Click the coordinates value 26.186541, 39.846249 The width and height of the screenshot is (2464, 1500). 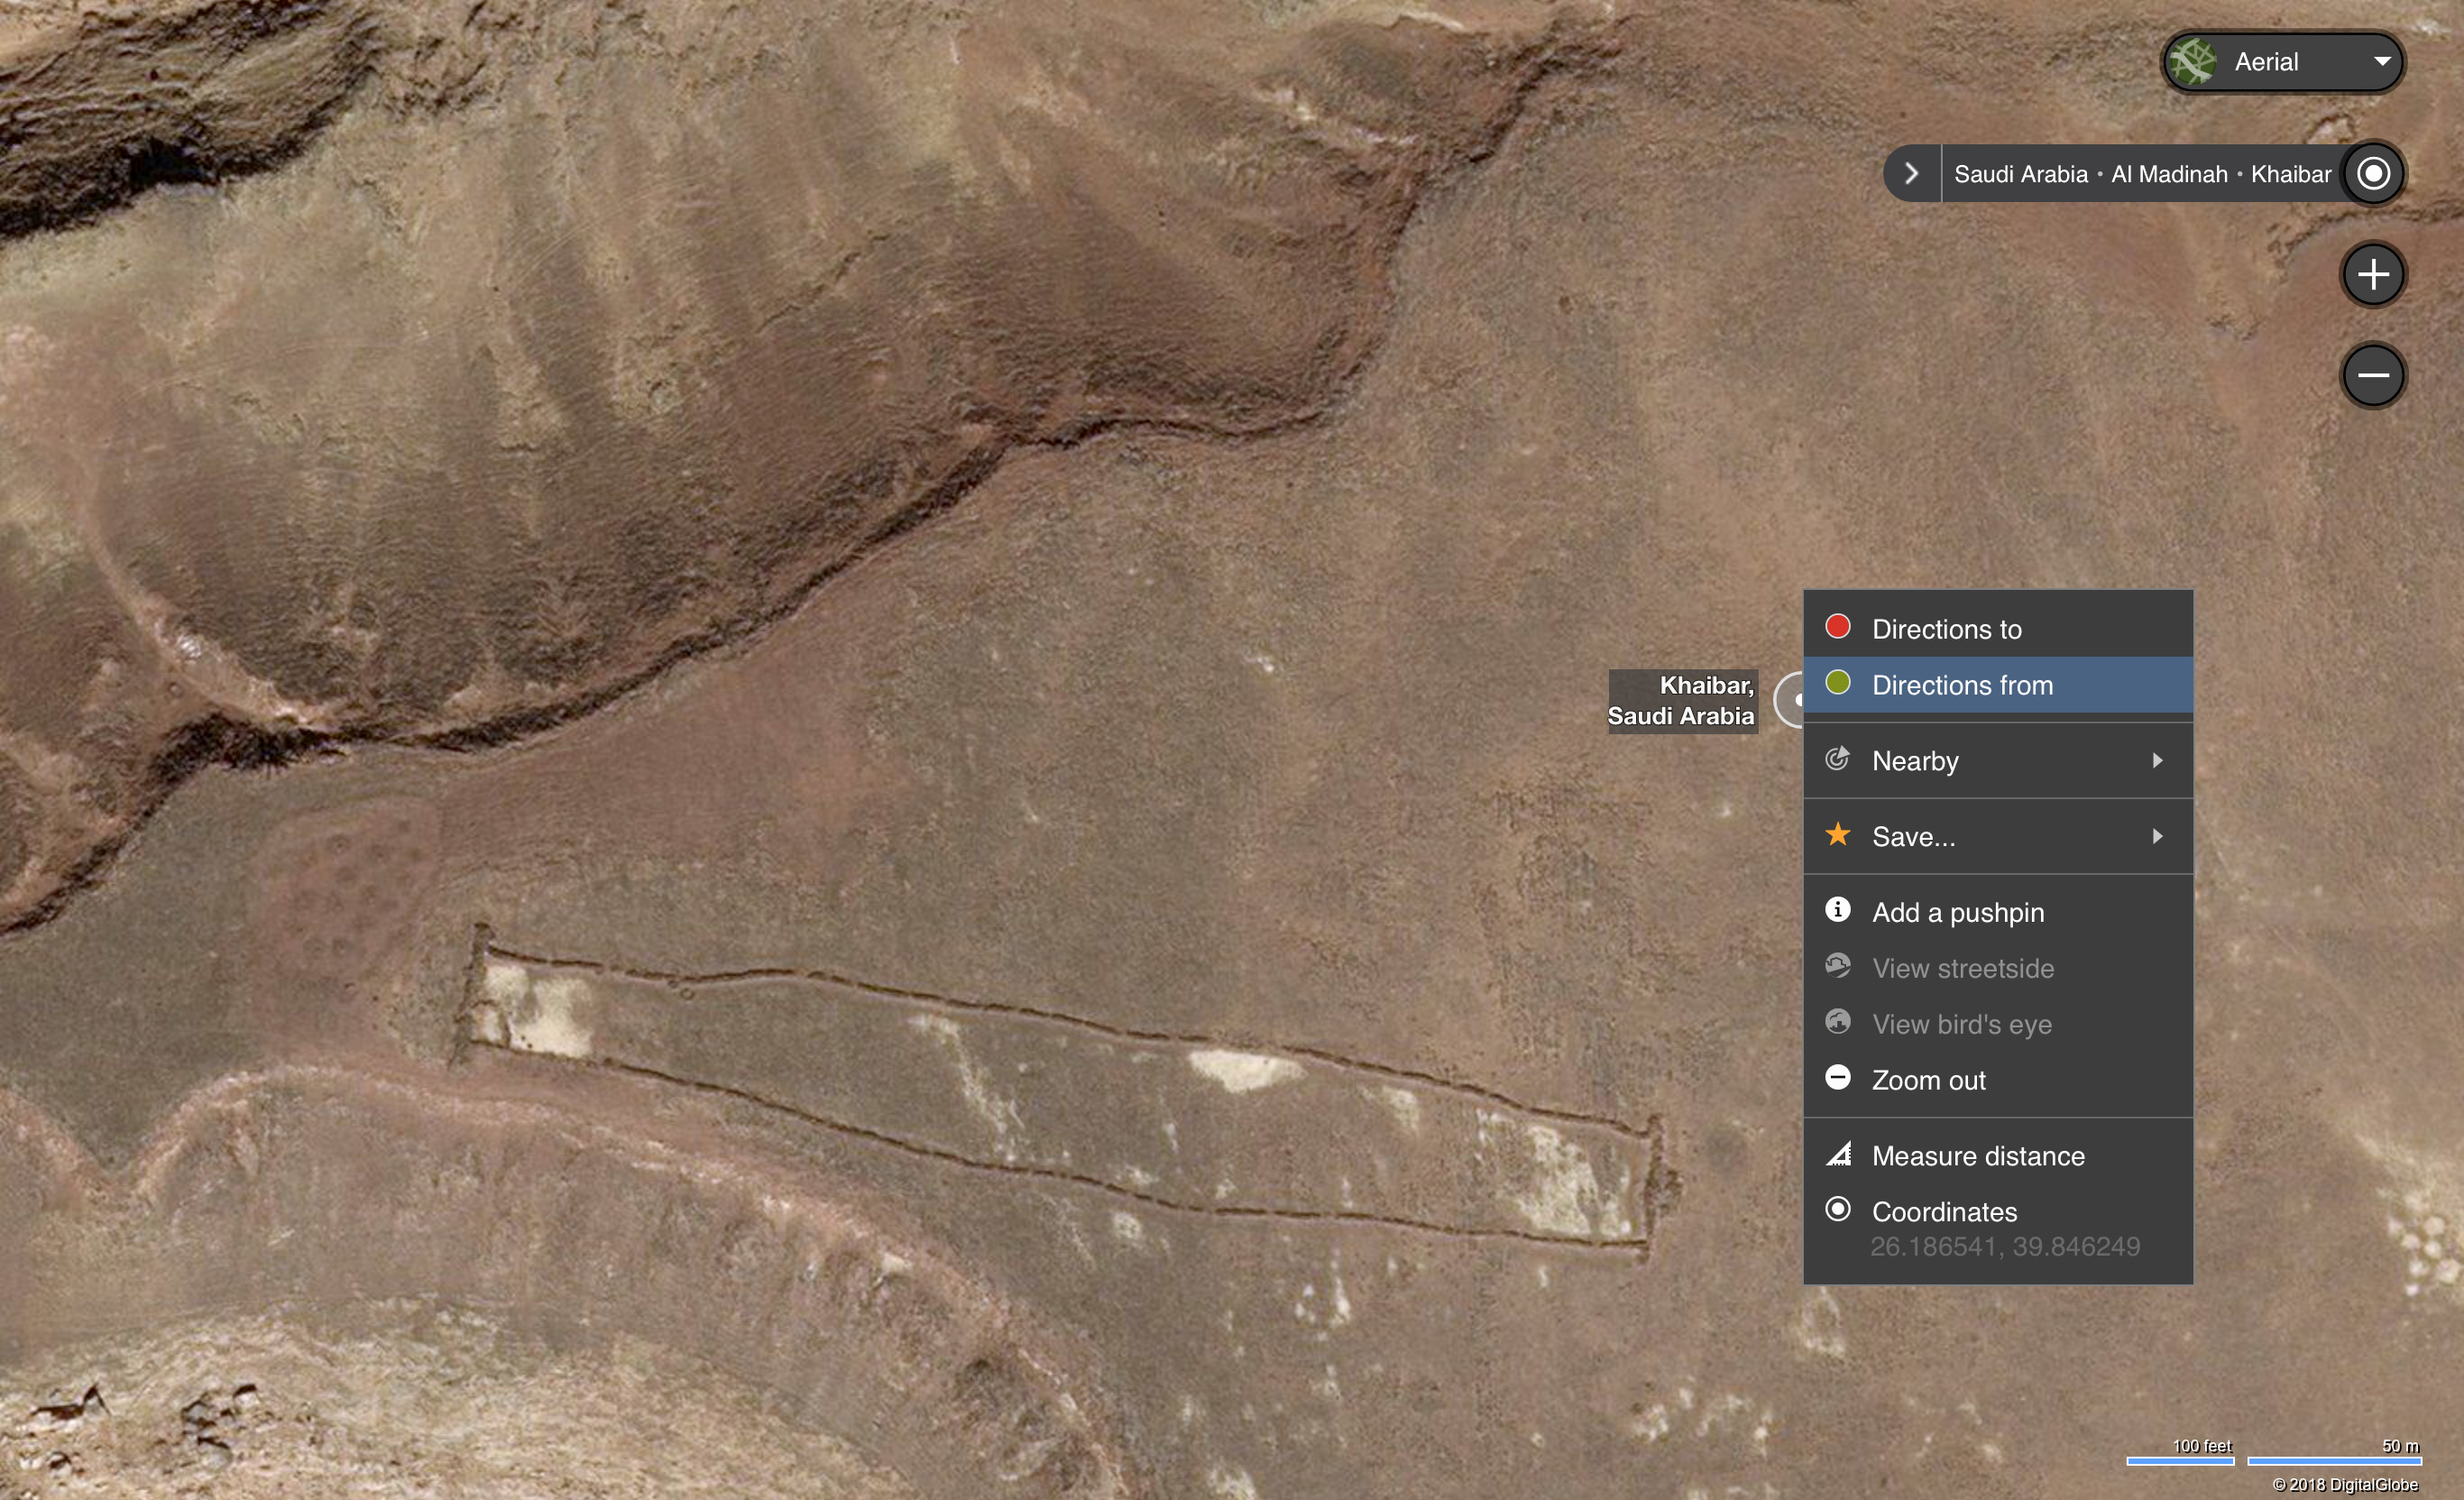pos(2005,1247)
